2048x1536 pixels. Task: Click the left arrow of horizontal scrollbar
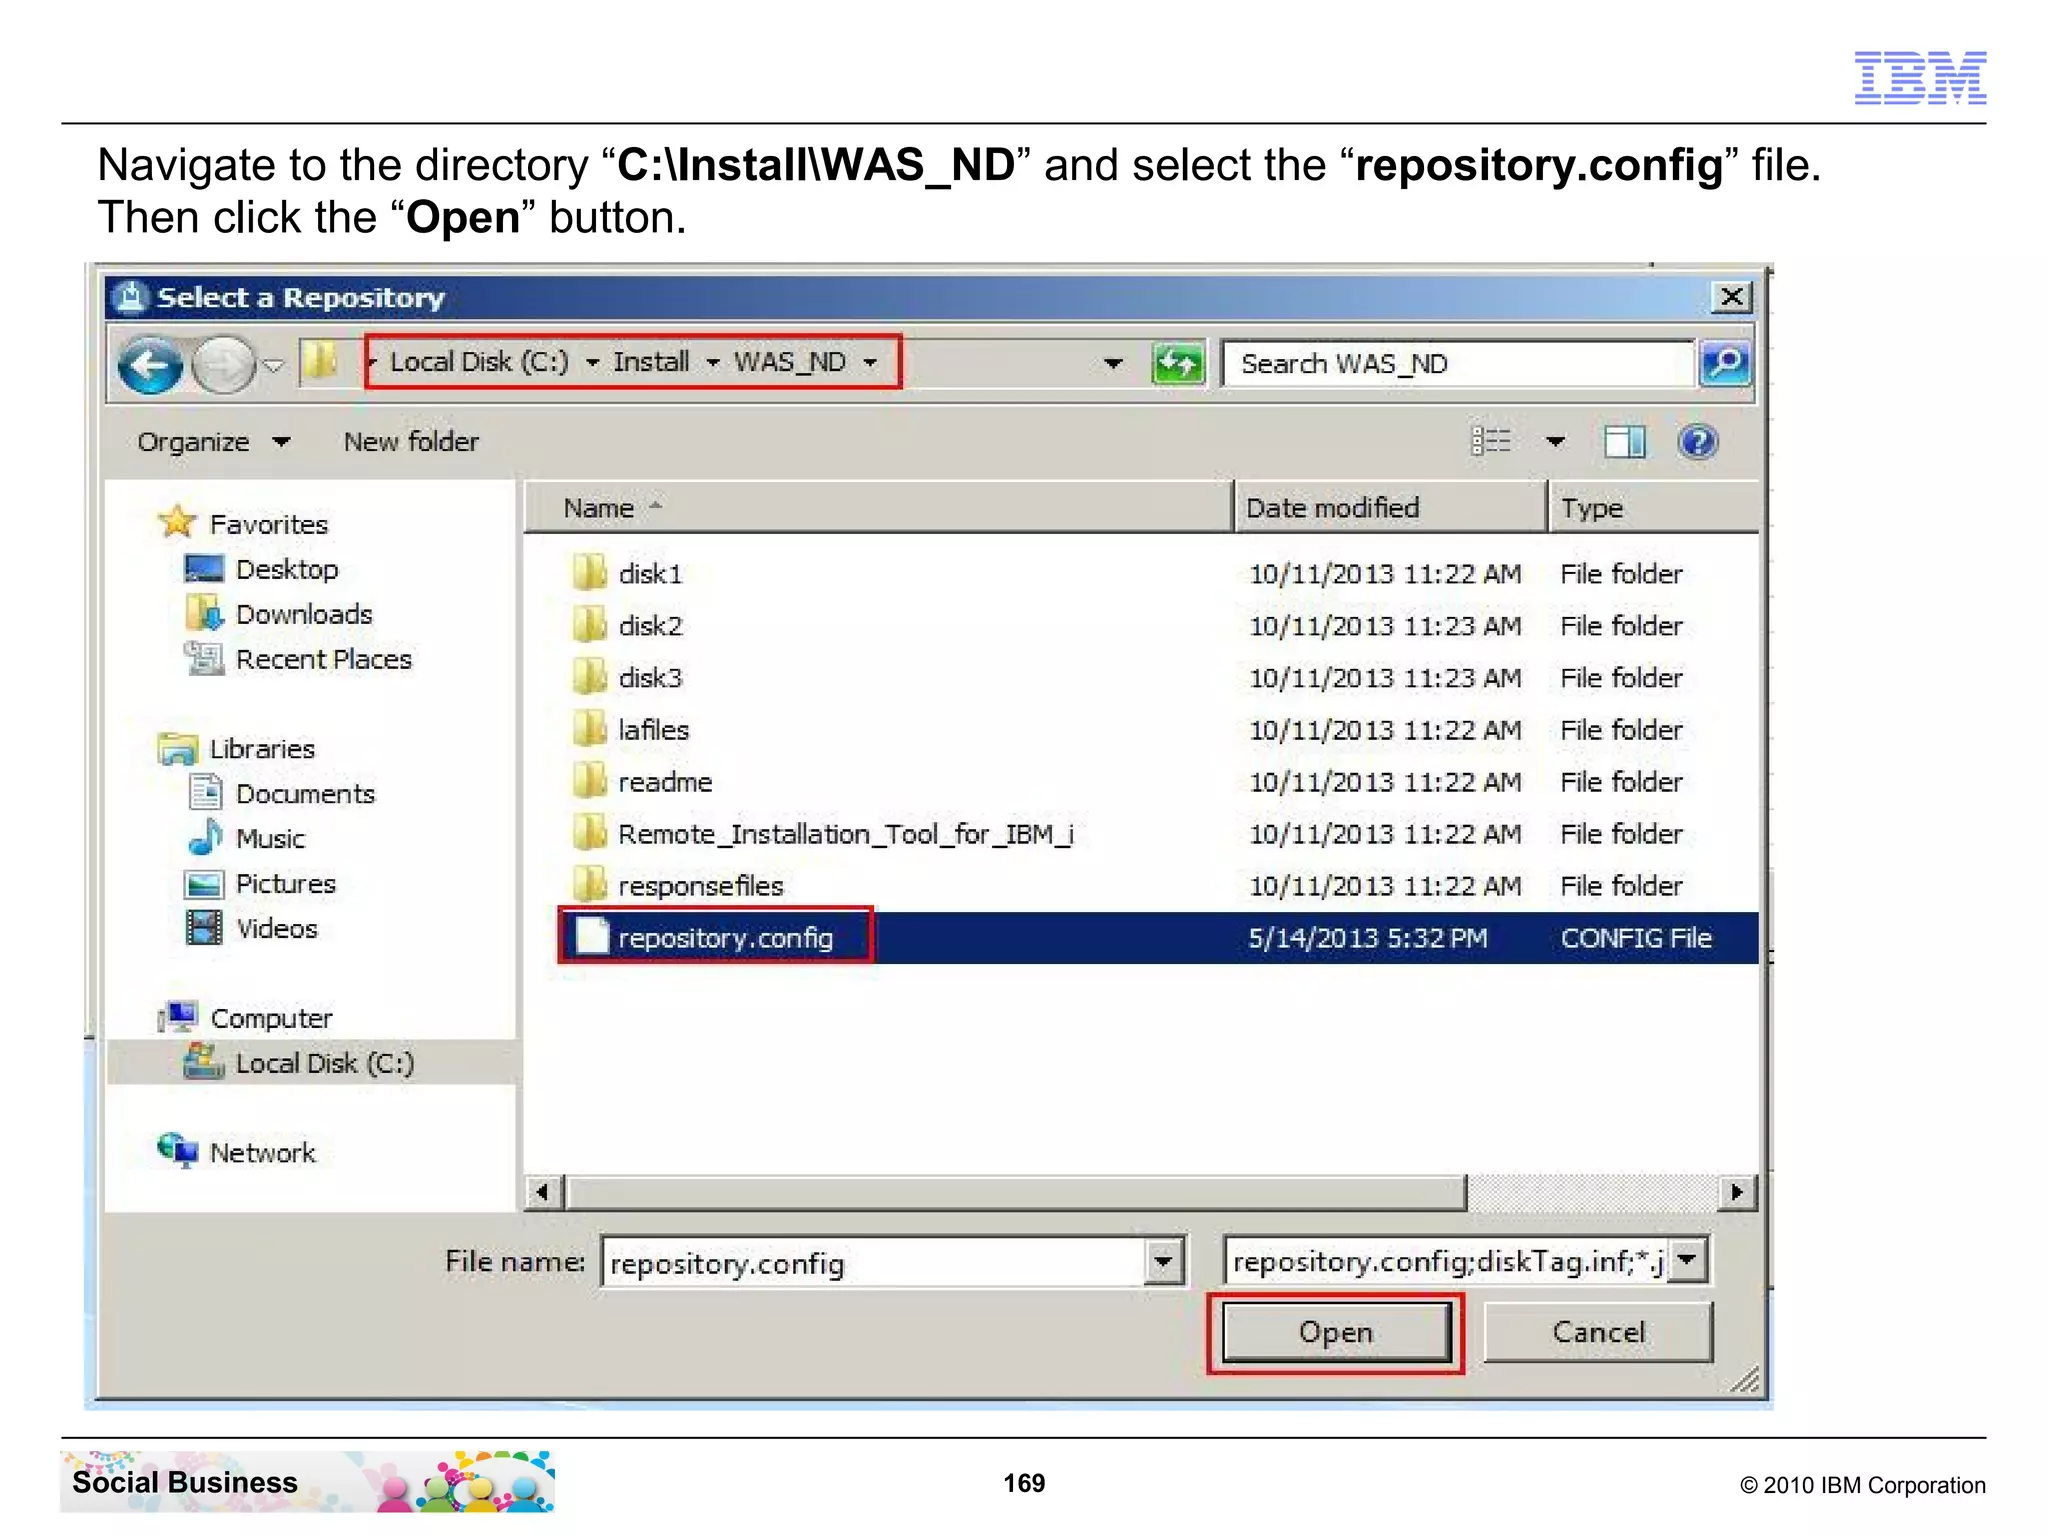pos(543,1192)
